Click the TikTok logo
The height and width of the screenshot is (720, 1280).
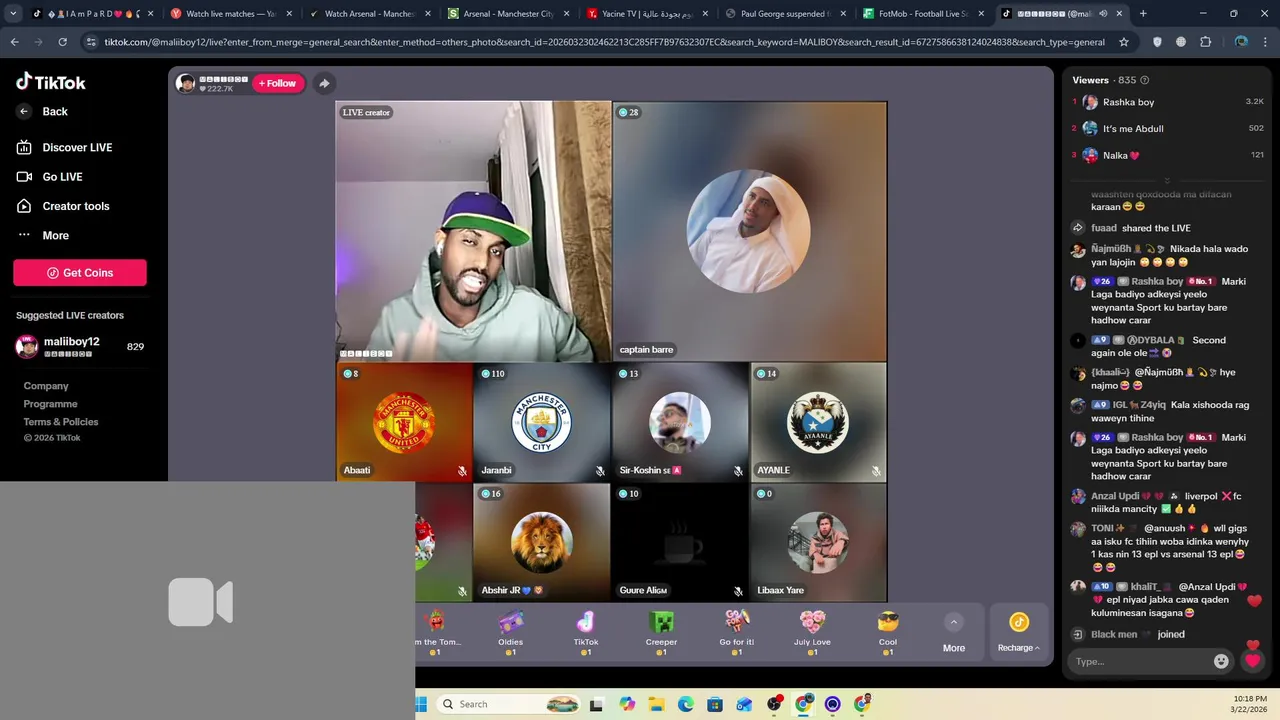point(51,82)
